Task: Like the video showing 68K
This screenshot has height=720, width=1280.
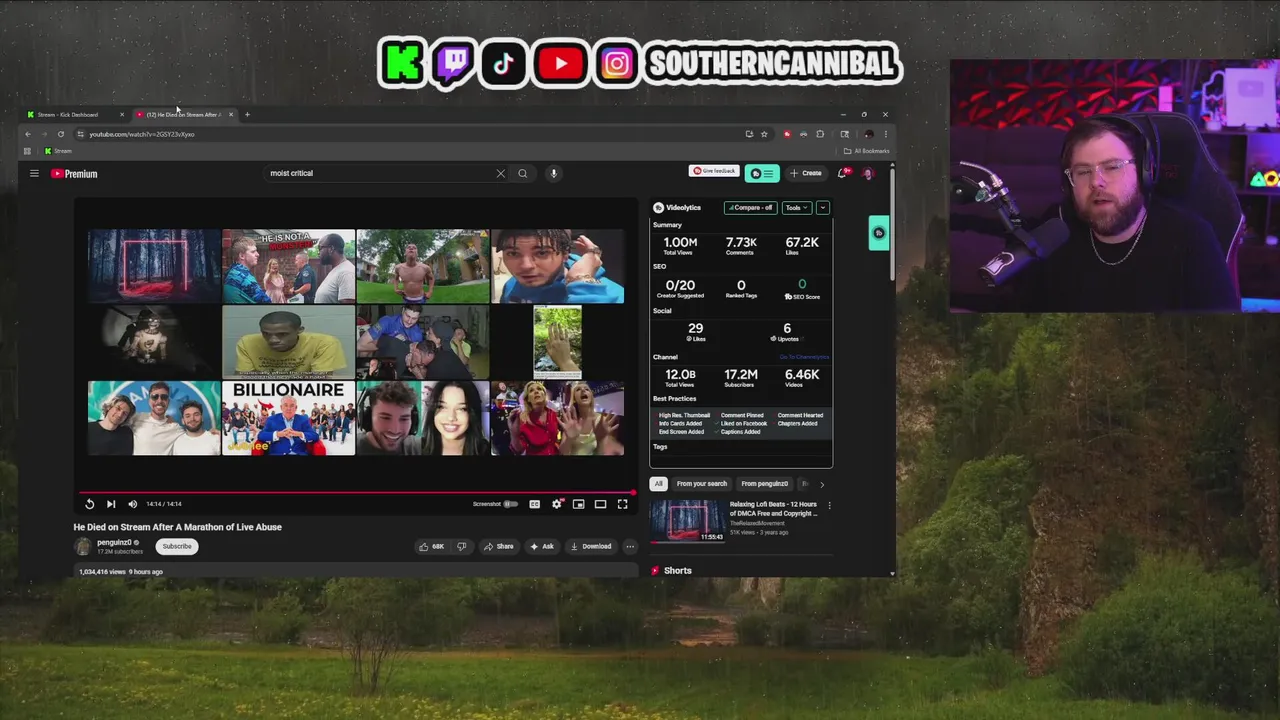Action: [431, 546]
